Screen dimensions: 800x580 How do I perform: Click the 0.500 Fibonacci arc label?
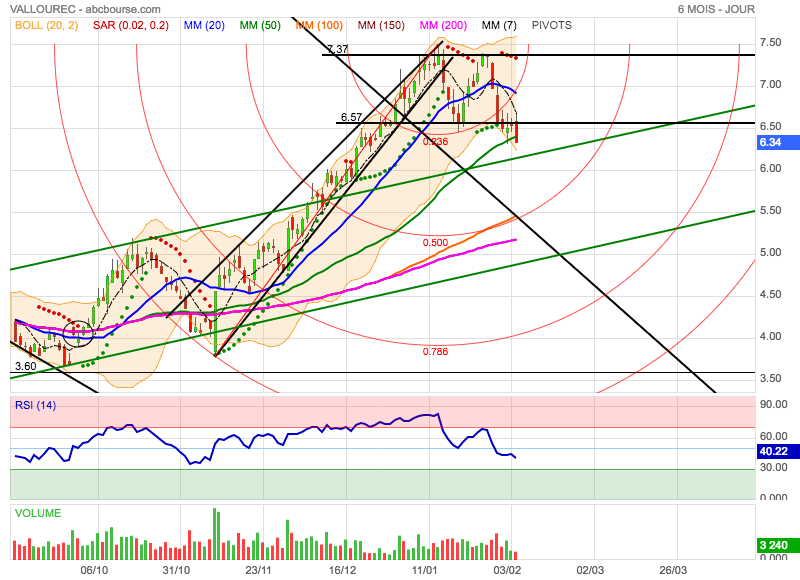tap(435, 243)
